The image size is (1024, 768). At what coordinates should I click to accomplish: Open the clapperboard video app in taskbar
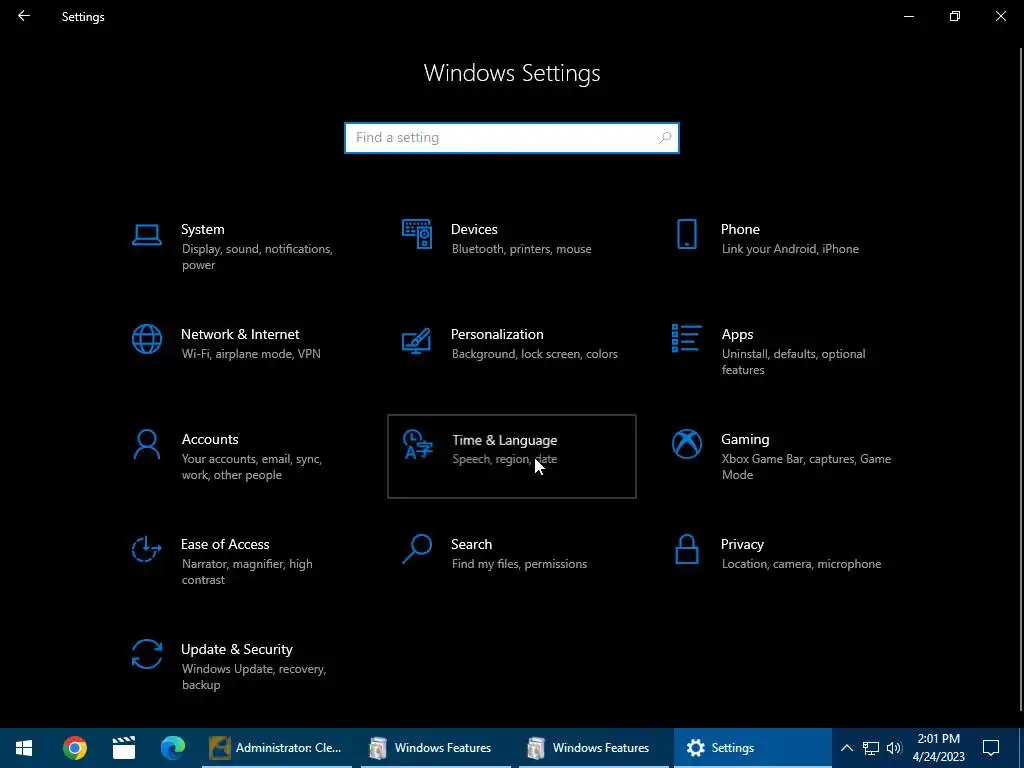(123, 748)
